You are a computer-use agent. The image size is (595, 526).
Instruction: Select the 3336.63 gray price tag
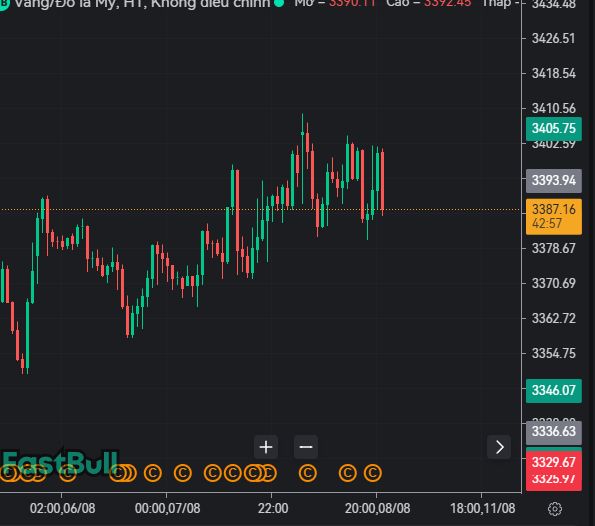[554, 432]
